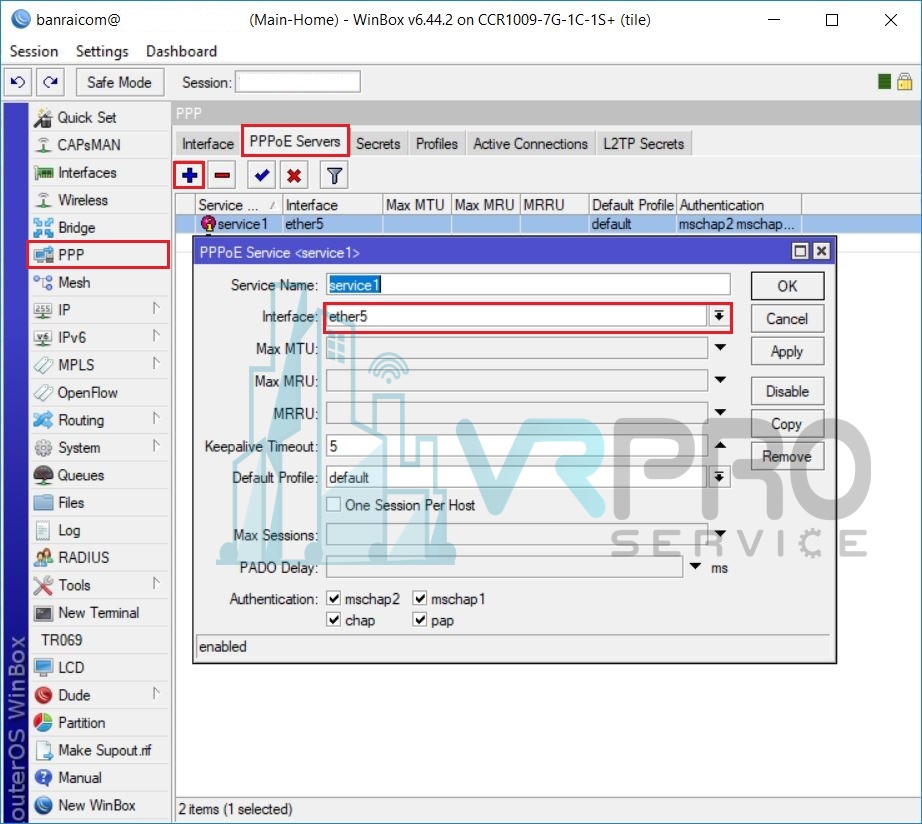Uncheck chap authentication
This screenshot has width=922, height=824.
[x=333, y=620]
